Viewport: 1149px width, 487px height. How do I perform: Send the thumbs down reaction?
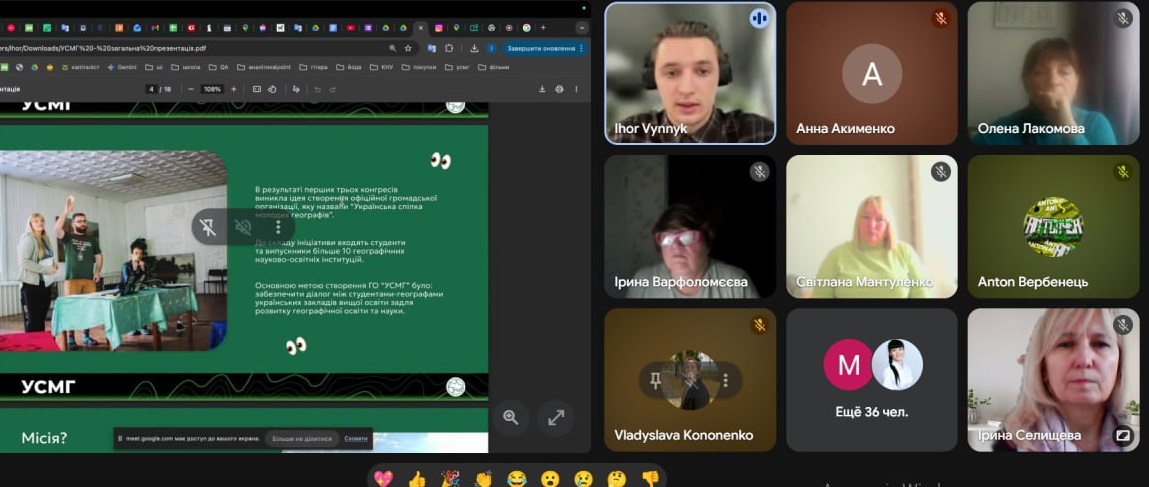(650, 479)
